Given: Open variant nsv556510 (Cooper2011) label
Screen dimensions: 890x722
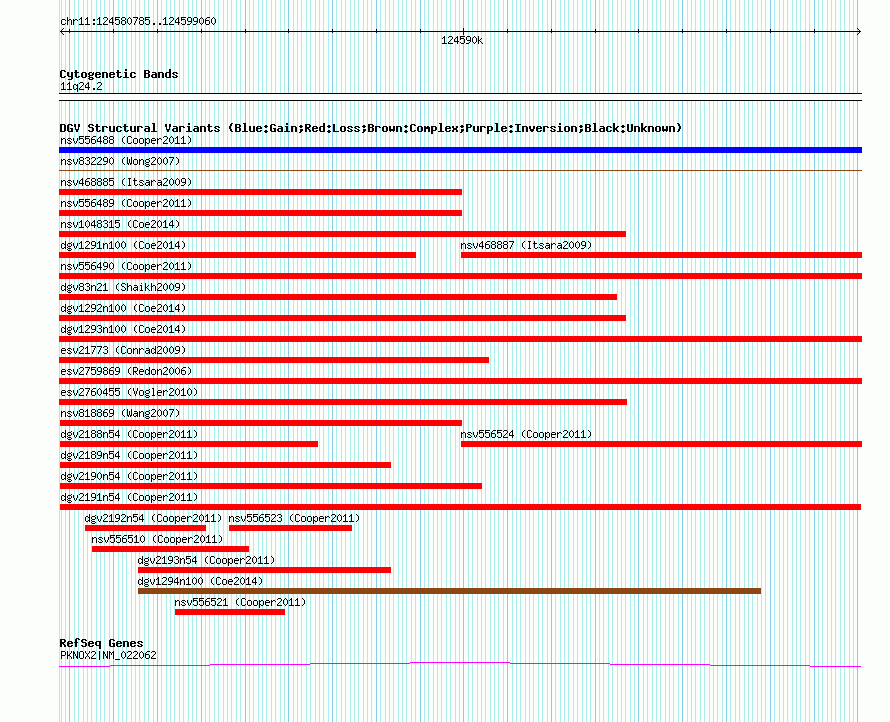Looking at the screenshot, I should (x=157, y=539).
